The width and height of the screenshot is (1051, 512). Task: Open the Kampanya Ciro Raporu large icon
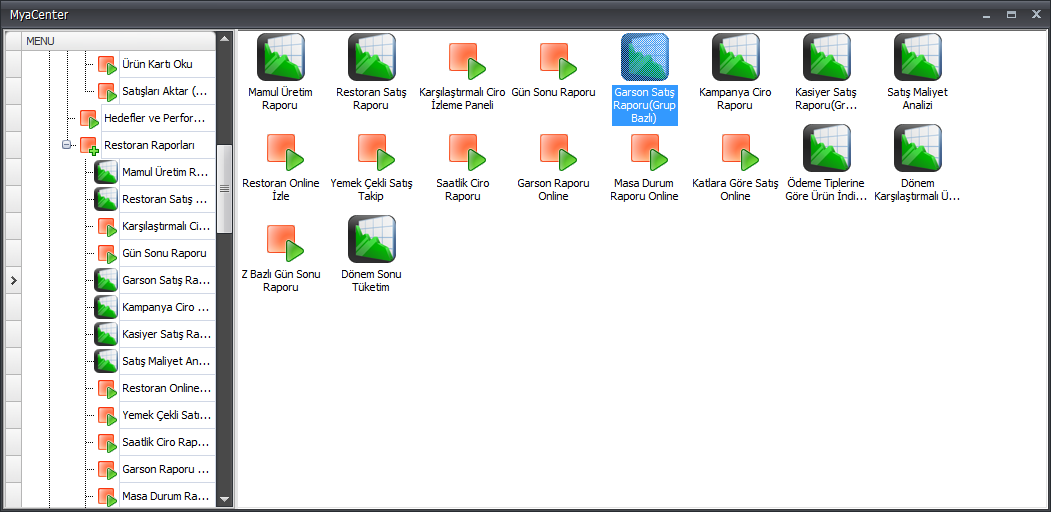tap(735, 57)
